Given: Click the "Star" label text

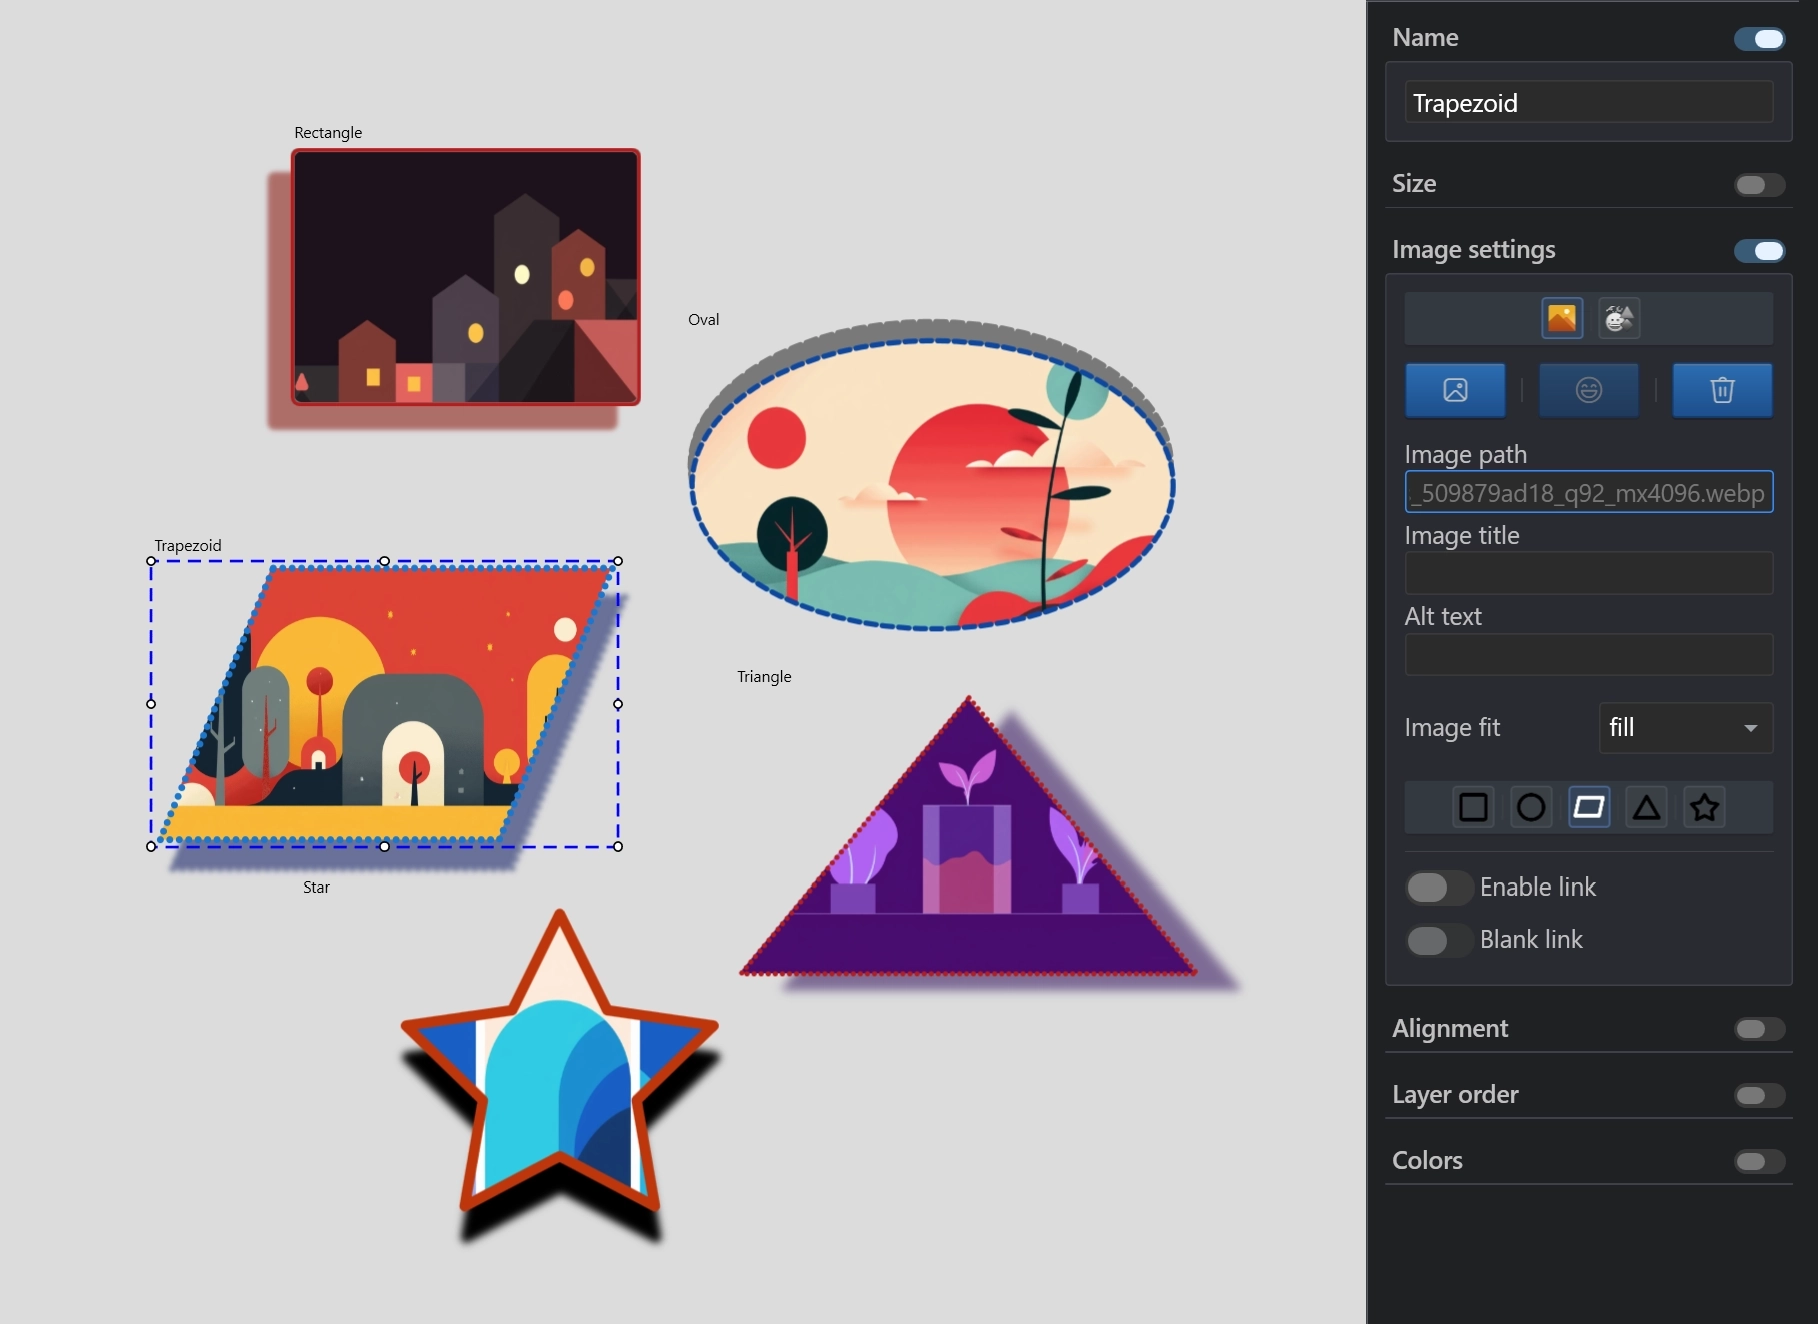Looking at the screenshot, I should coord(316,887).
